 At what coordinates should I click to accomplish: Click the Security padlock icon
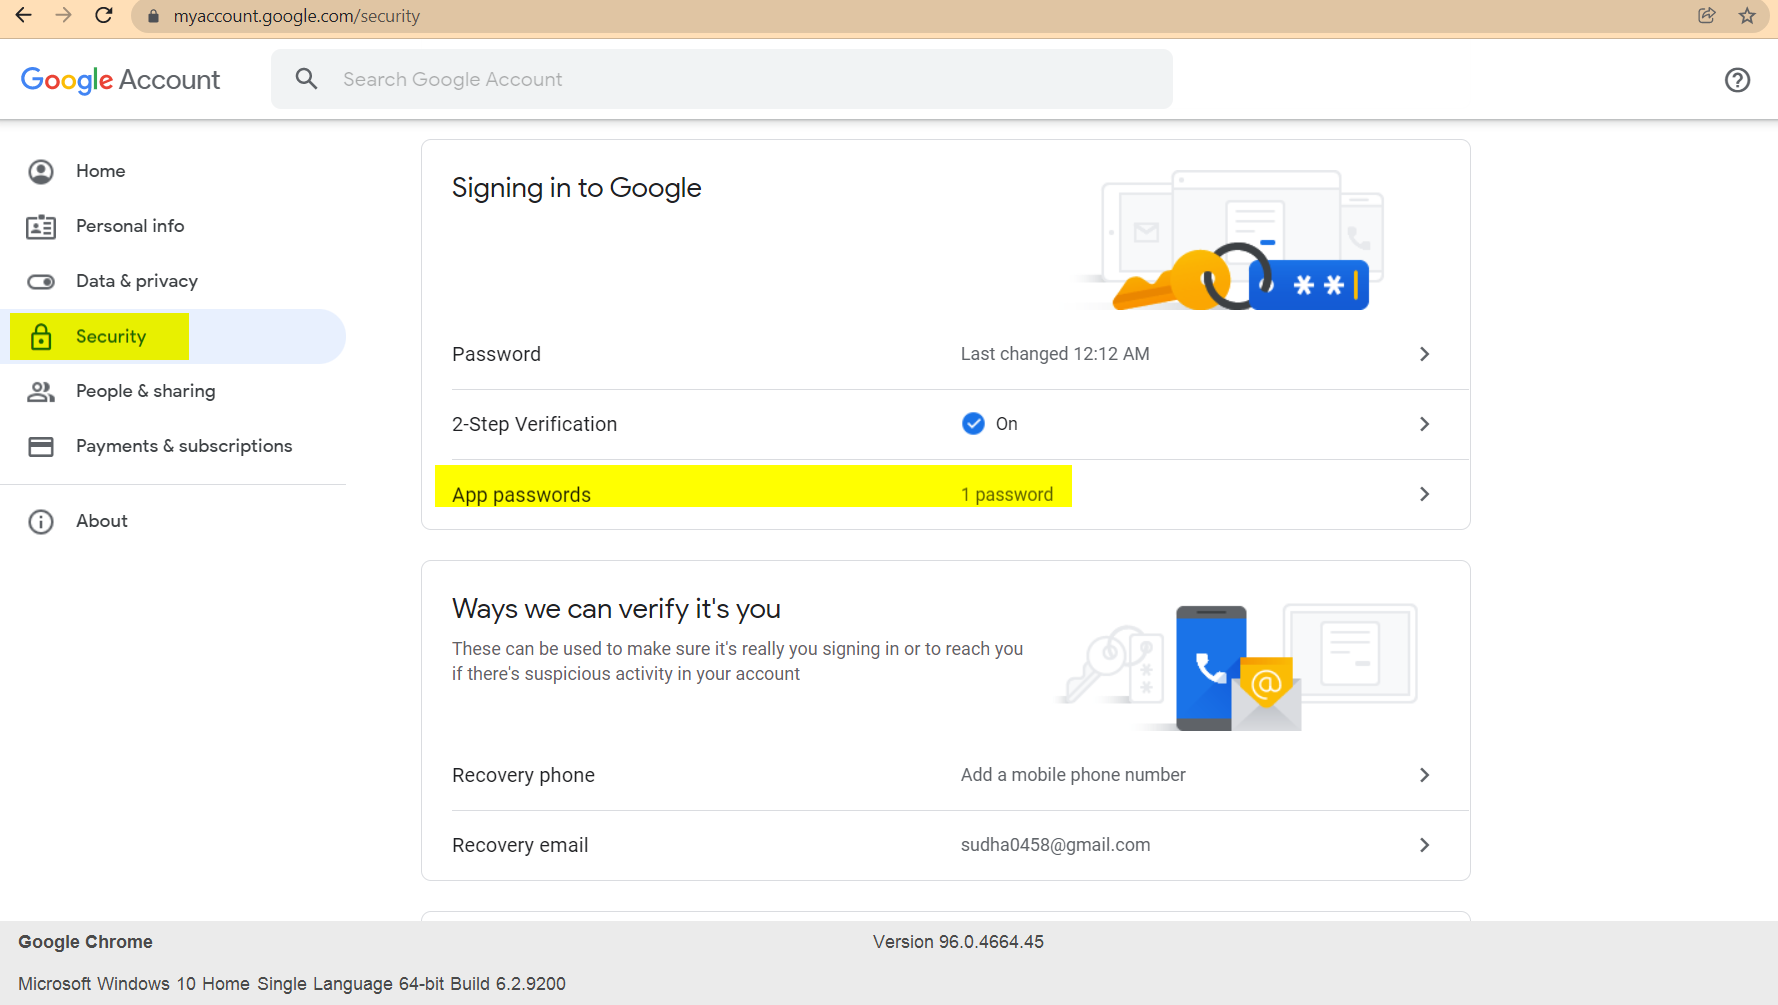coord(41,337)
